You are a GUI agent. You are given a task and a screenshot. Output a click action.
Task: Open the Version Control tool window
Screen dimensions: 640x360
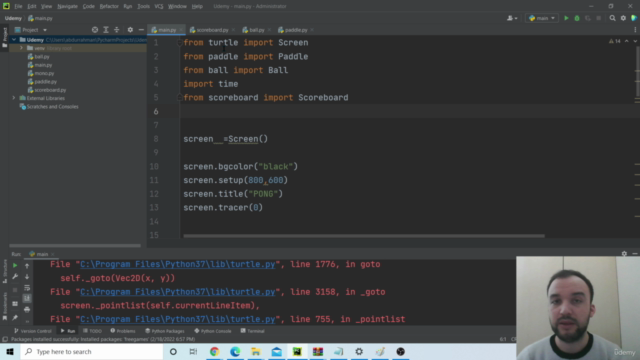tap(33, 331)
